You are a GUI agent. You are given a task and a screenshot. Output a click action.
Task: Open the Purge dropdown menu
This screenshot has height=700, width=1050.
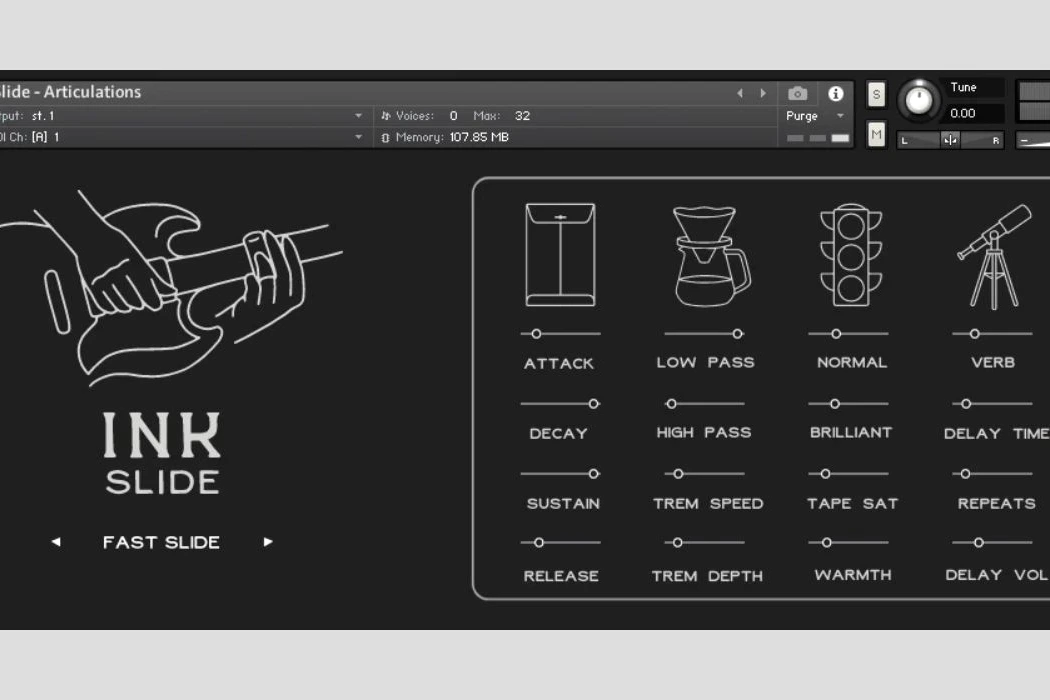click(816, 116)
